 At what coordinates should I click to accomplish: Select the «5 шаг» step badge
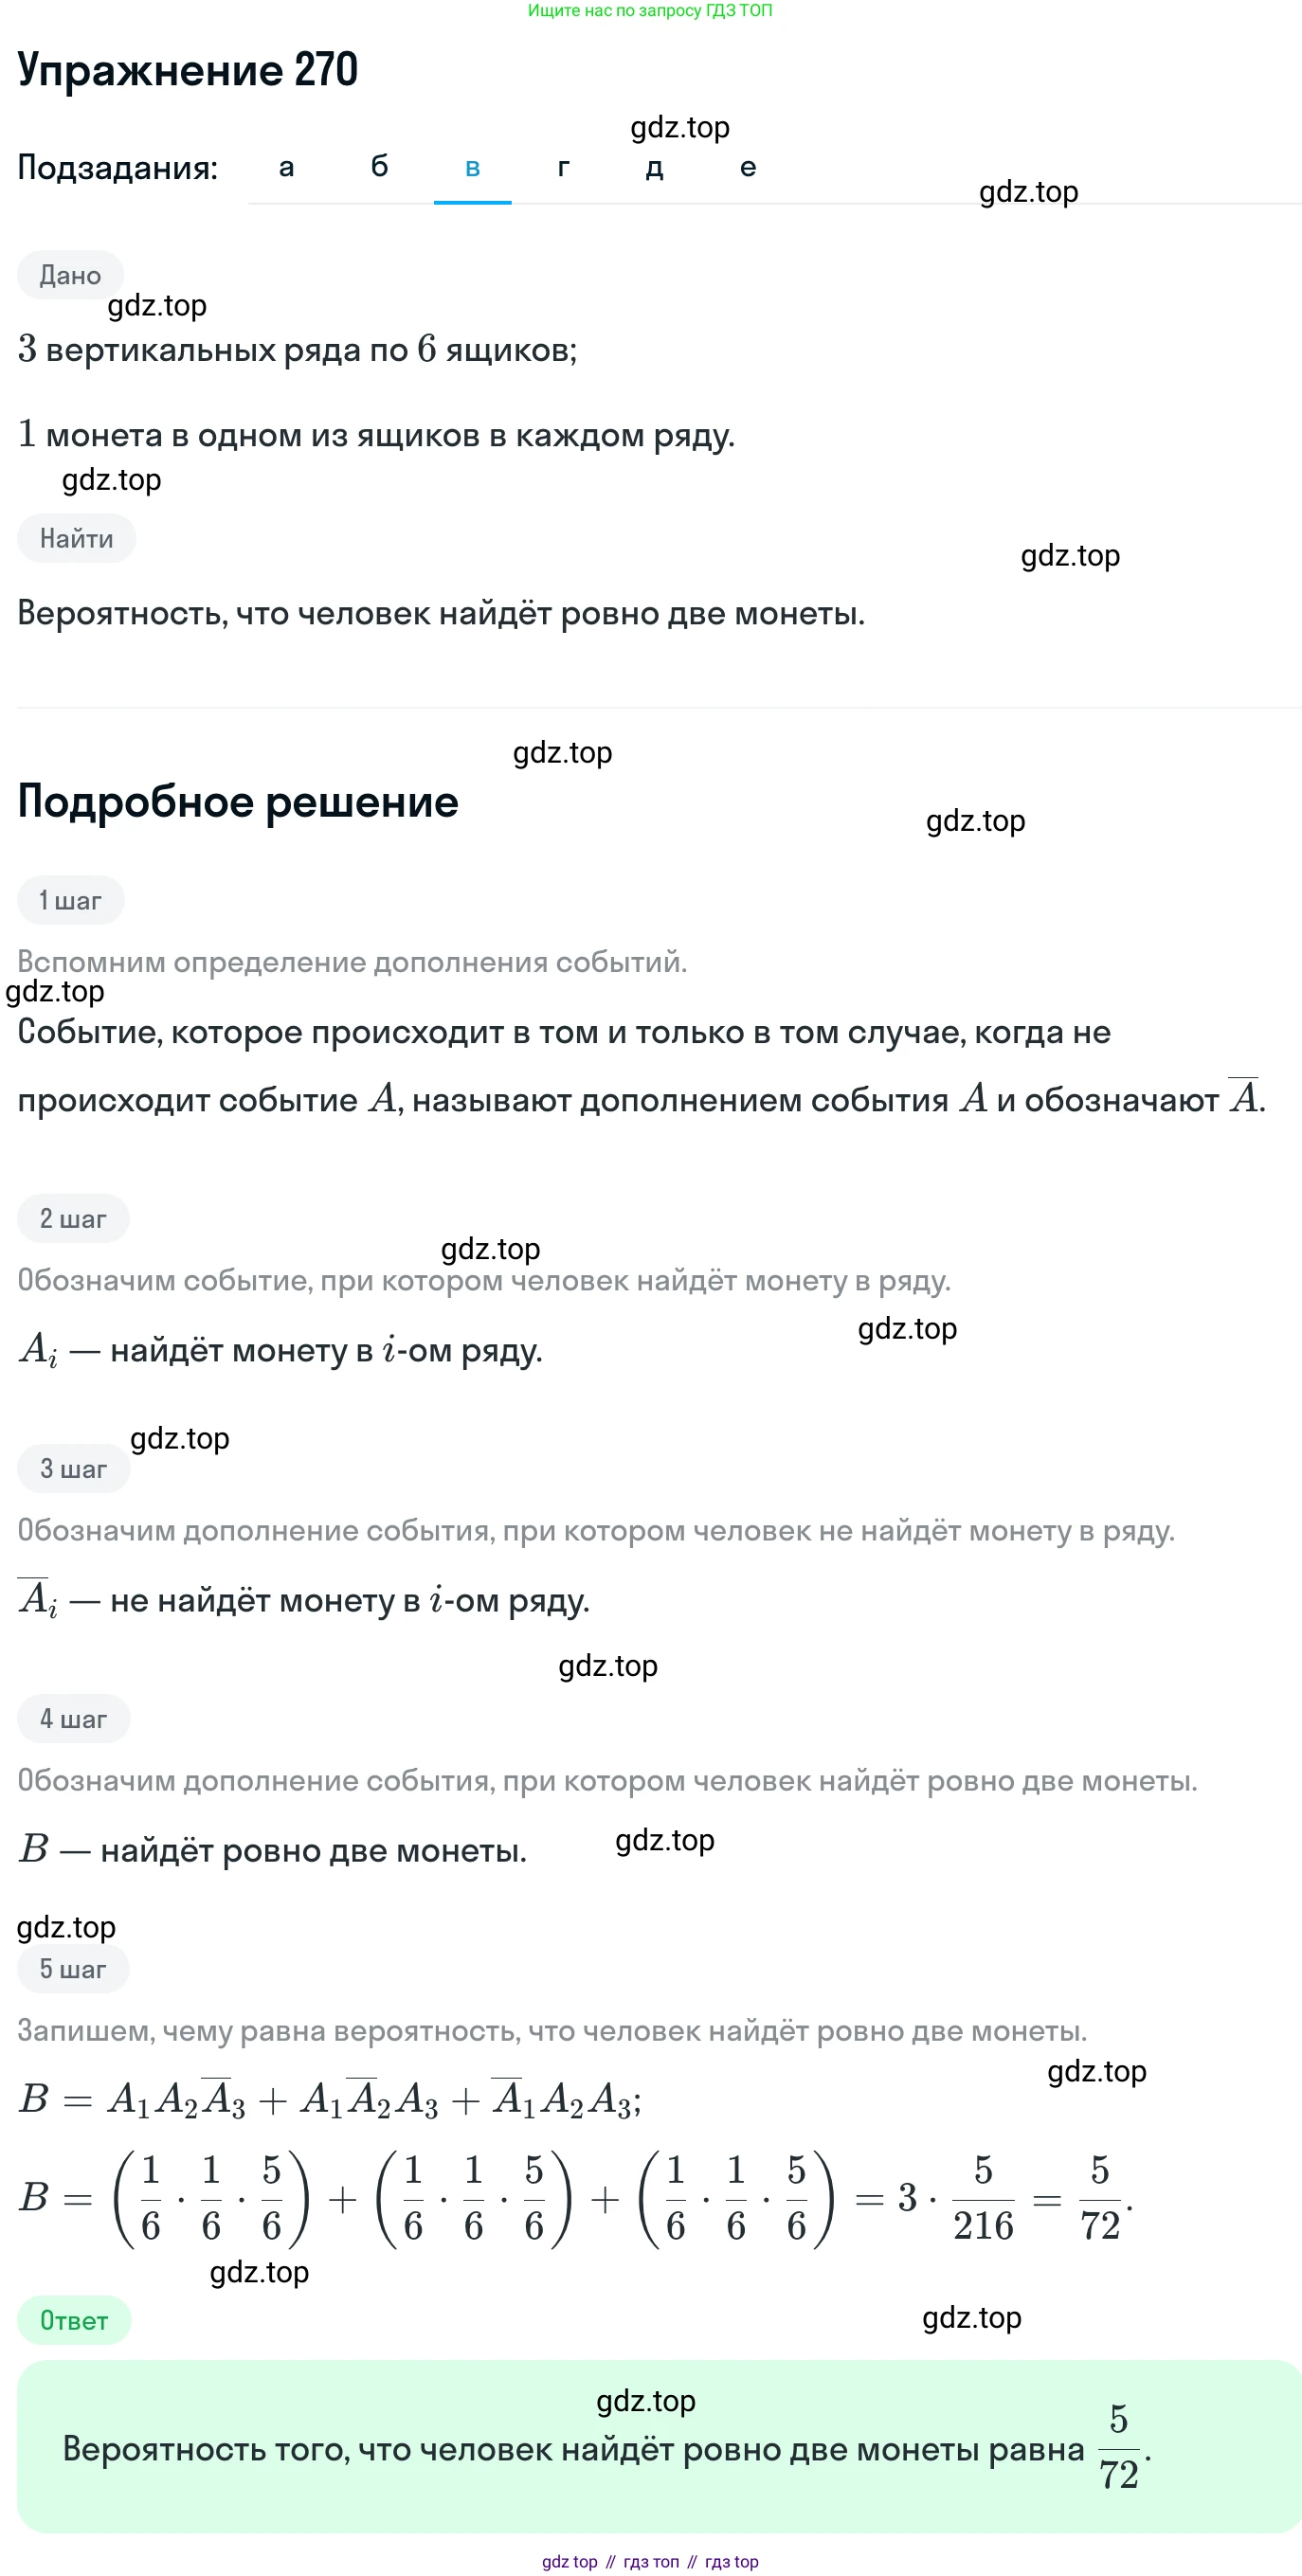tap(73, 1968)
